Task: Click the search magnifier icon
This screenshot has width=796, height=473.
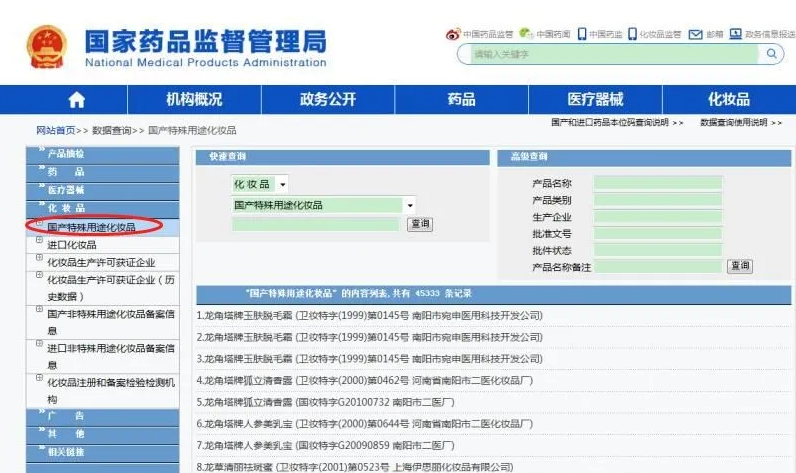Action: tap(771, 54)
